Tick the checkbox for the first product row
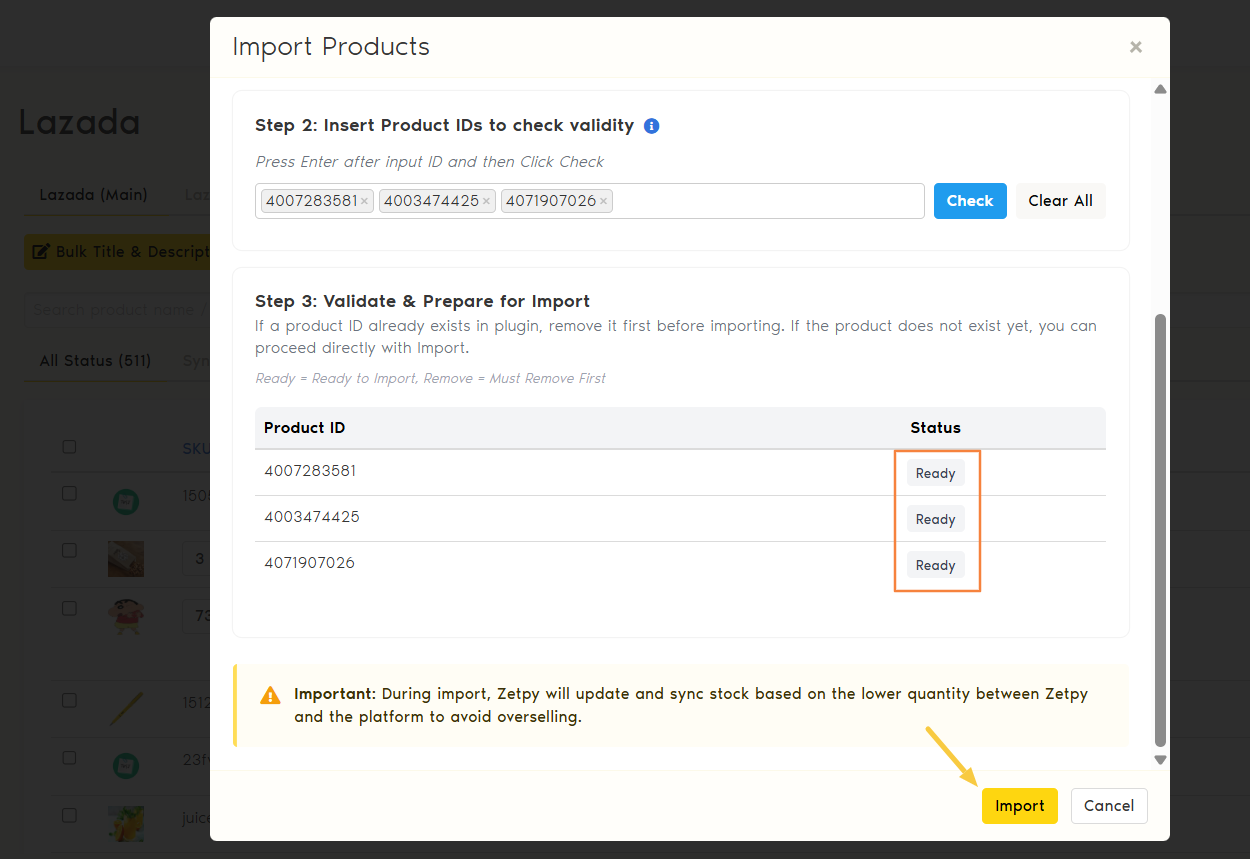Screen dimensions: 1250x859 pyautogui.click(x=69, y=493)
